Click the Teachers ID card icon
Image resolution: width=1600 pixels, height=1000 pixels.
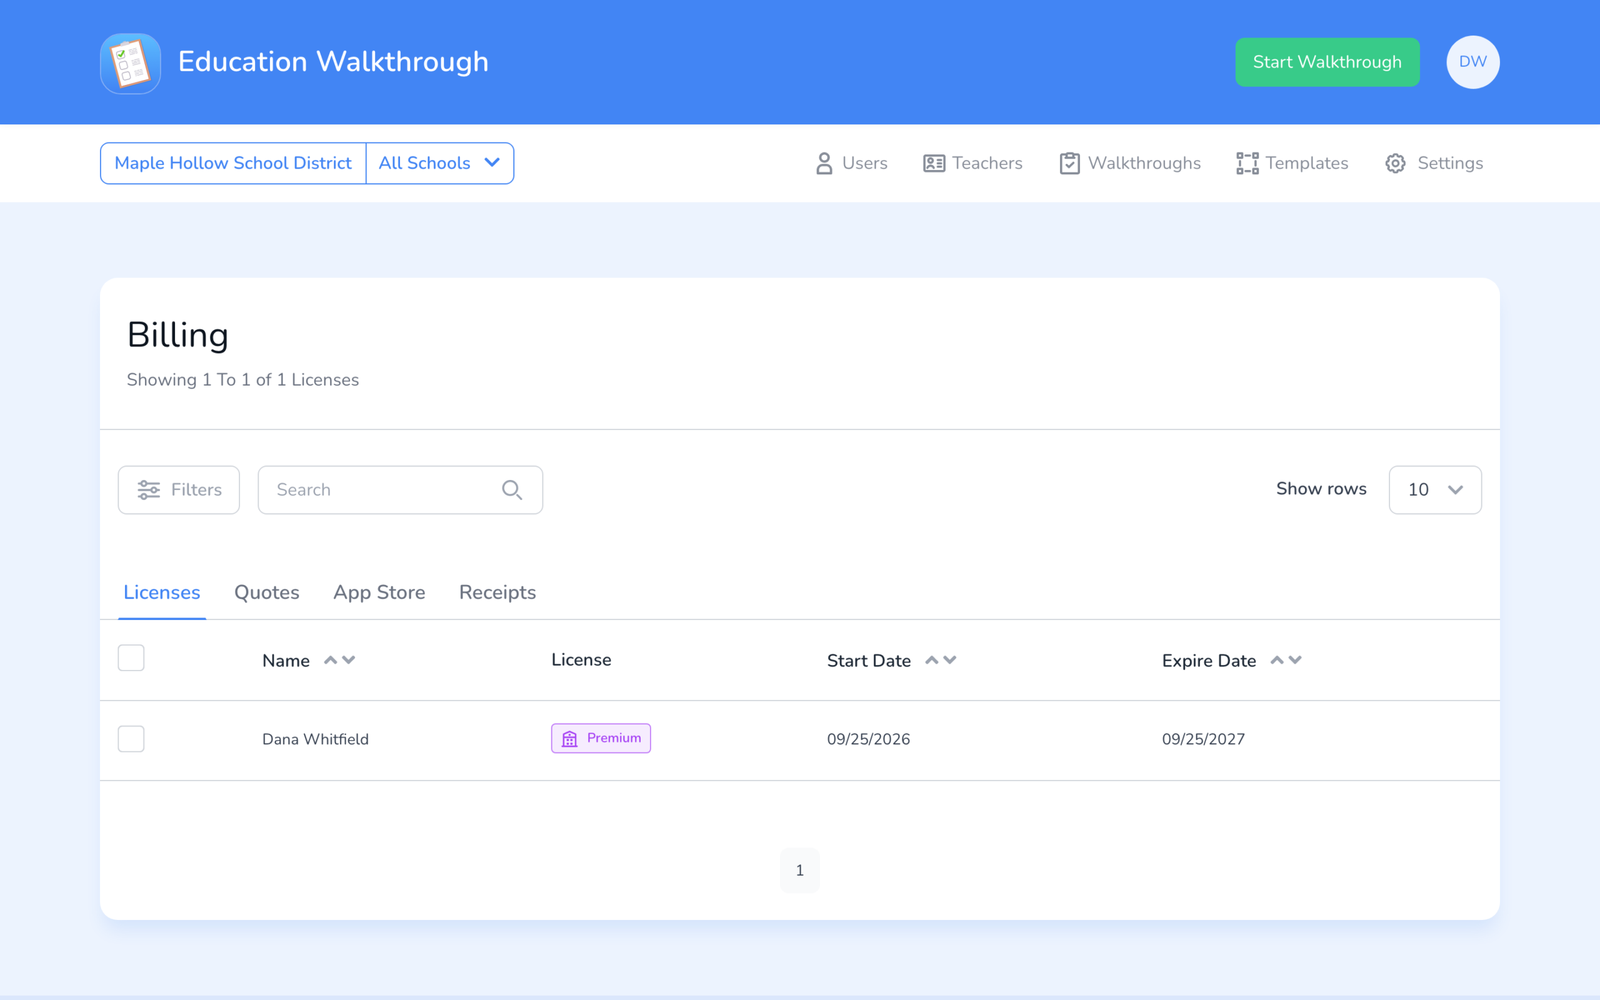(934, 163)
